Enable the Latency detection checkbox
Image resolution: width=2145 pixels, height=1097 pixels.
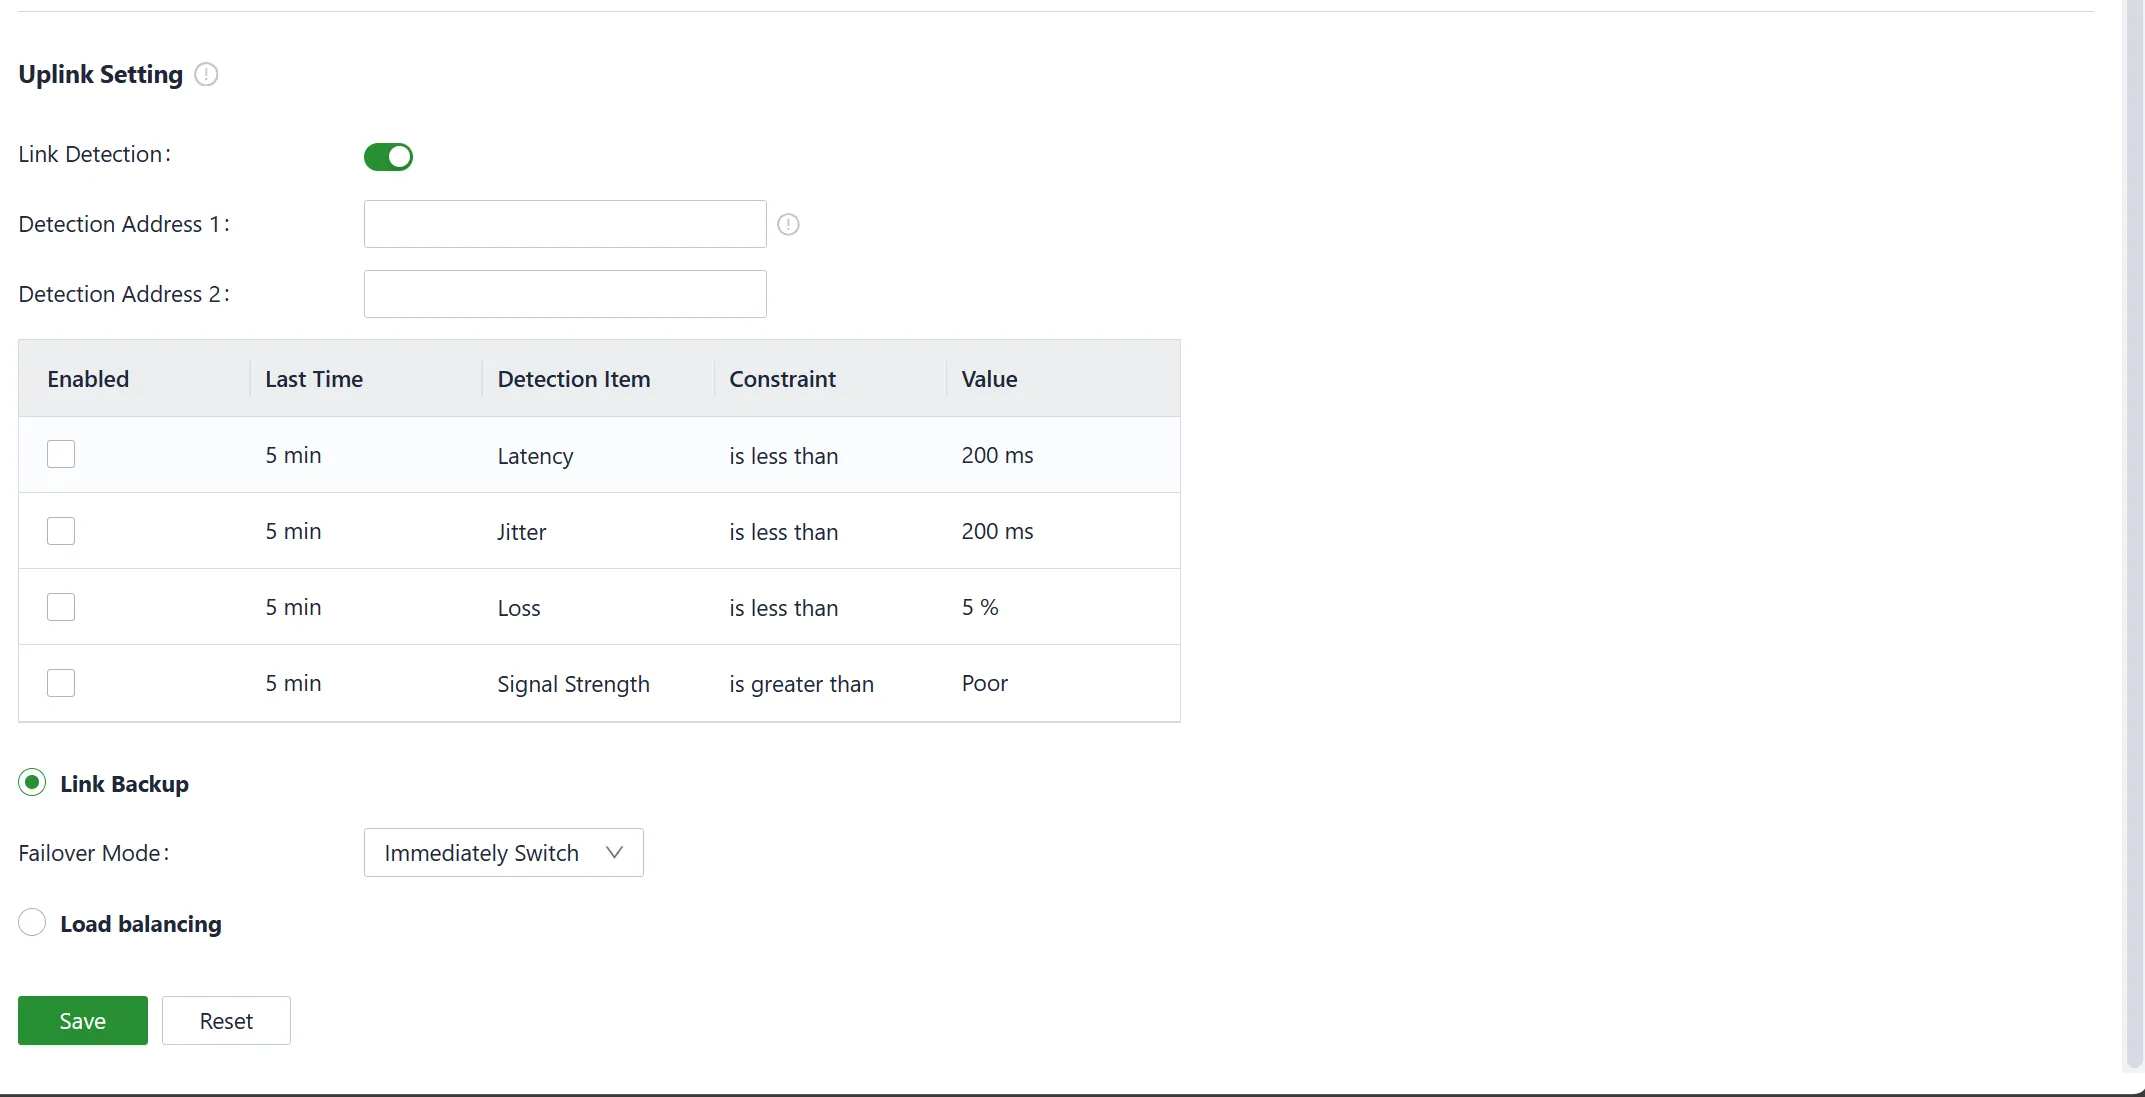tap(61, 455)
